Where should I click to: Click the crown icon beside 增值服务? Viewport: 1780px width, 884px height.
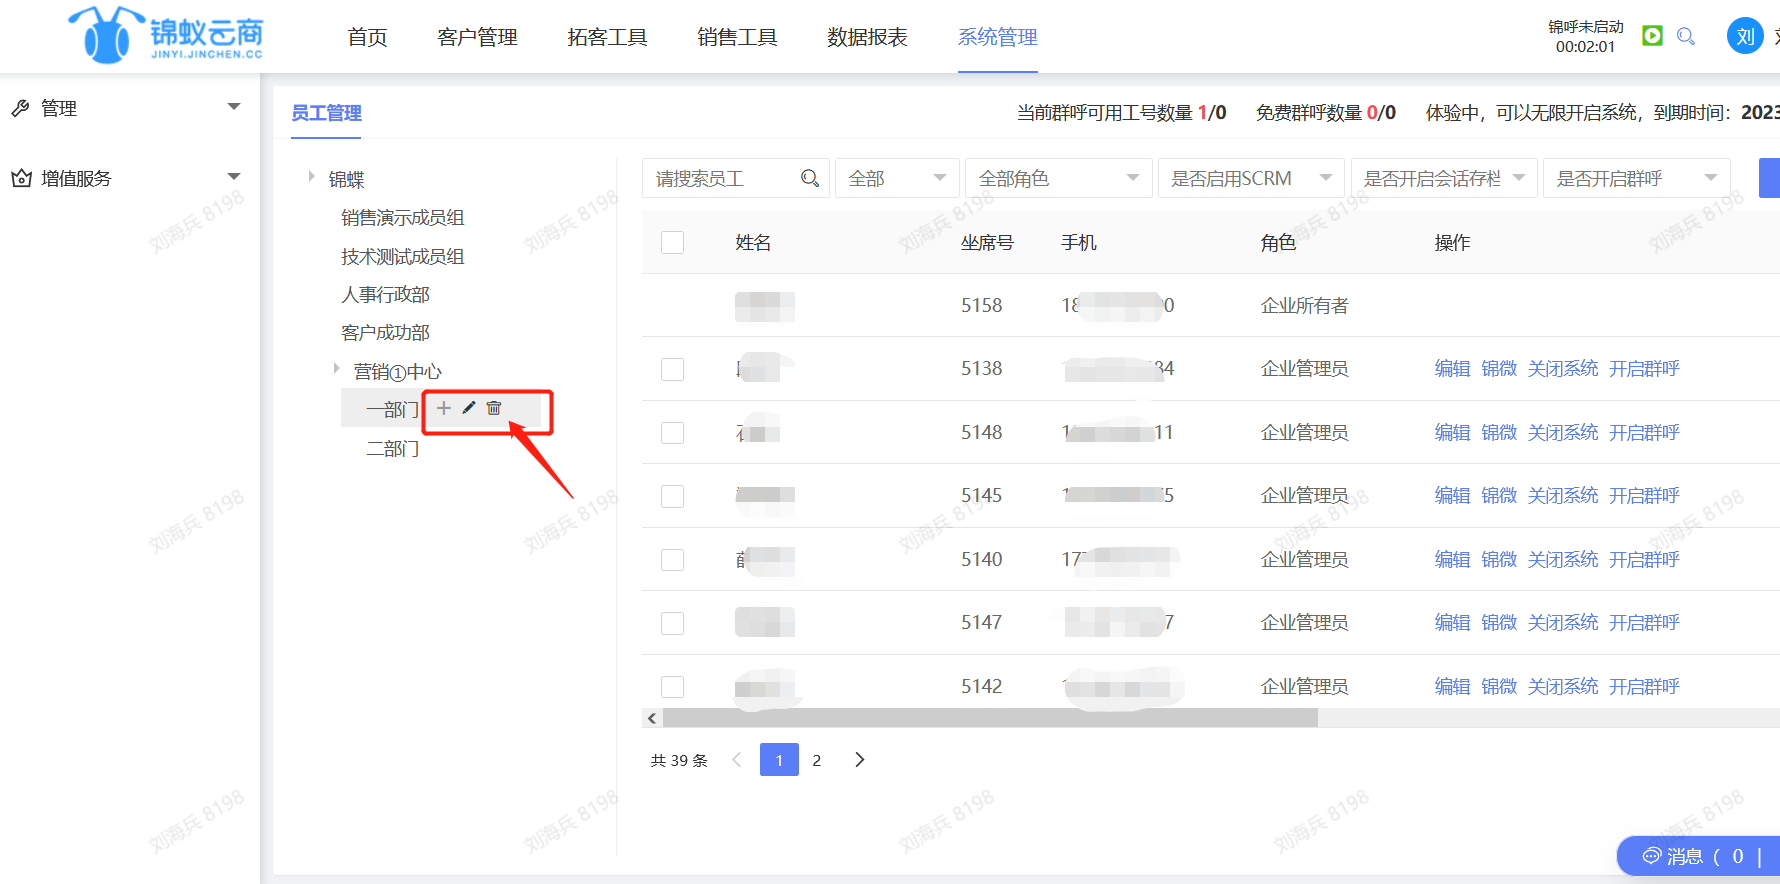(x=20, y=178)
